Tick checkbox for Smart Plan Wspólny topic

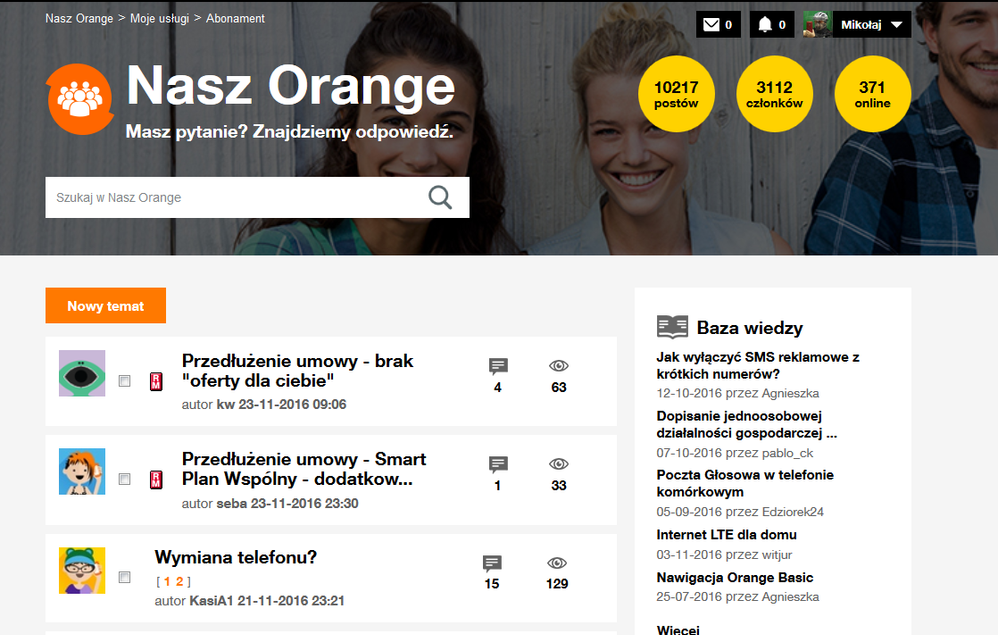(x=125, y=479)
